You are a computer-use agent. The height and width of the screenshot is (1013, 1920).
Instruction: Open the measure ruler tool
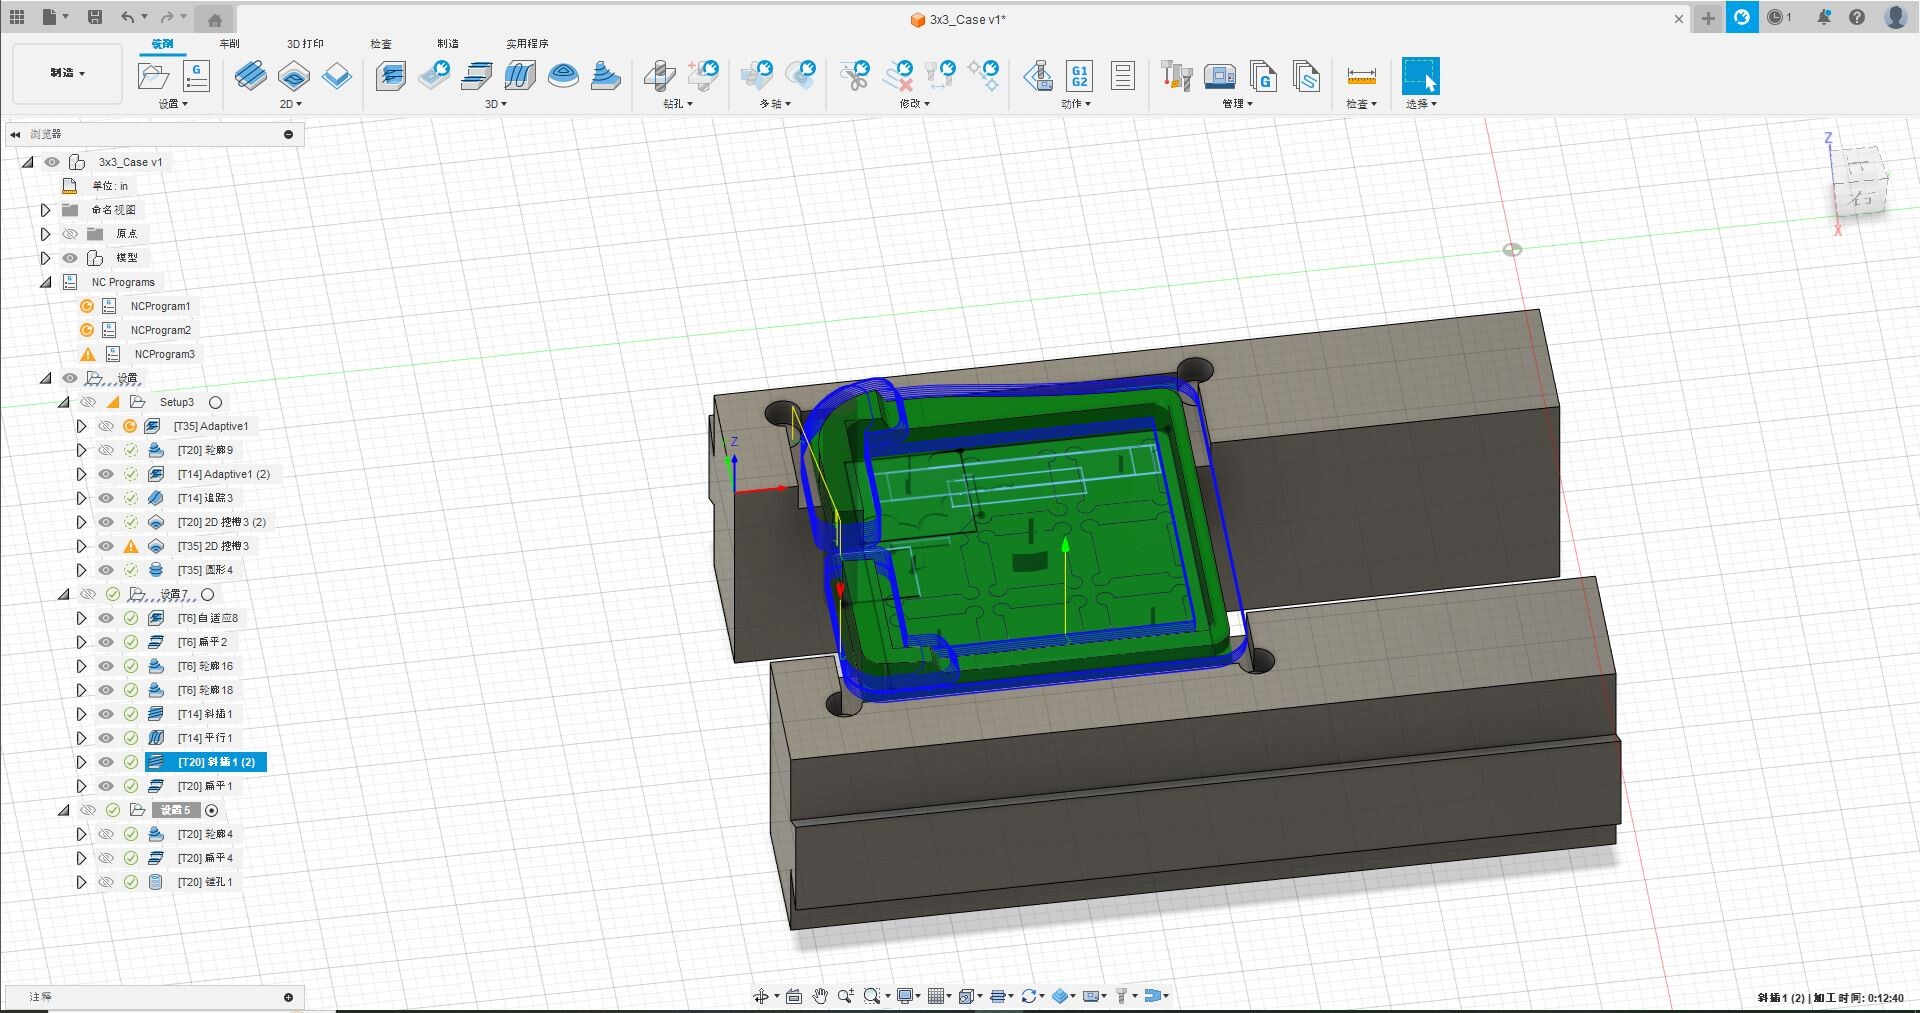pyautogui.click(x=1361, y=76)
